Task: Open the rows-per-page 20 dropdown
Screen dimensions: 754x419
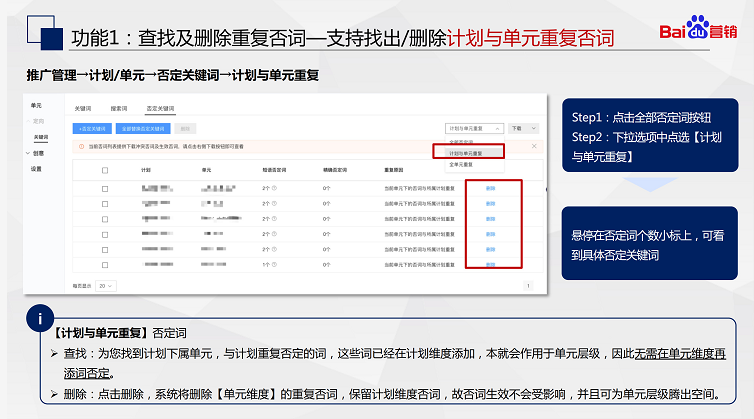Action: point(105,285)
